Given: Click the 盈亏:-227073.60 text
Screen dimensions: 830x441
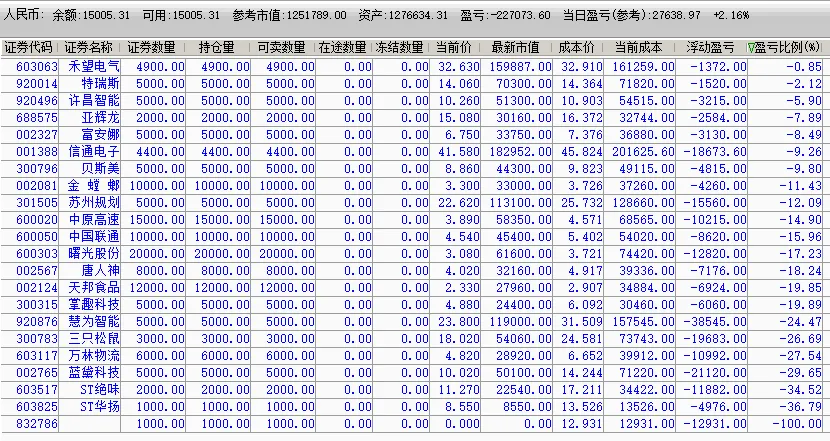Looking at the screenshot, I should pyautogui.click(x=506, y=15).
